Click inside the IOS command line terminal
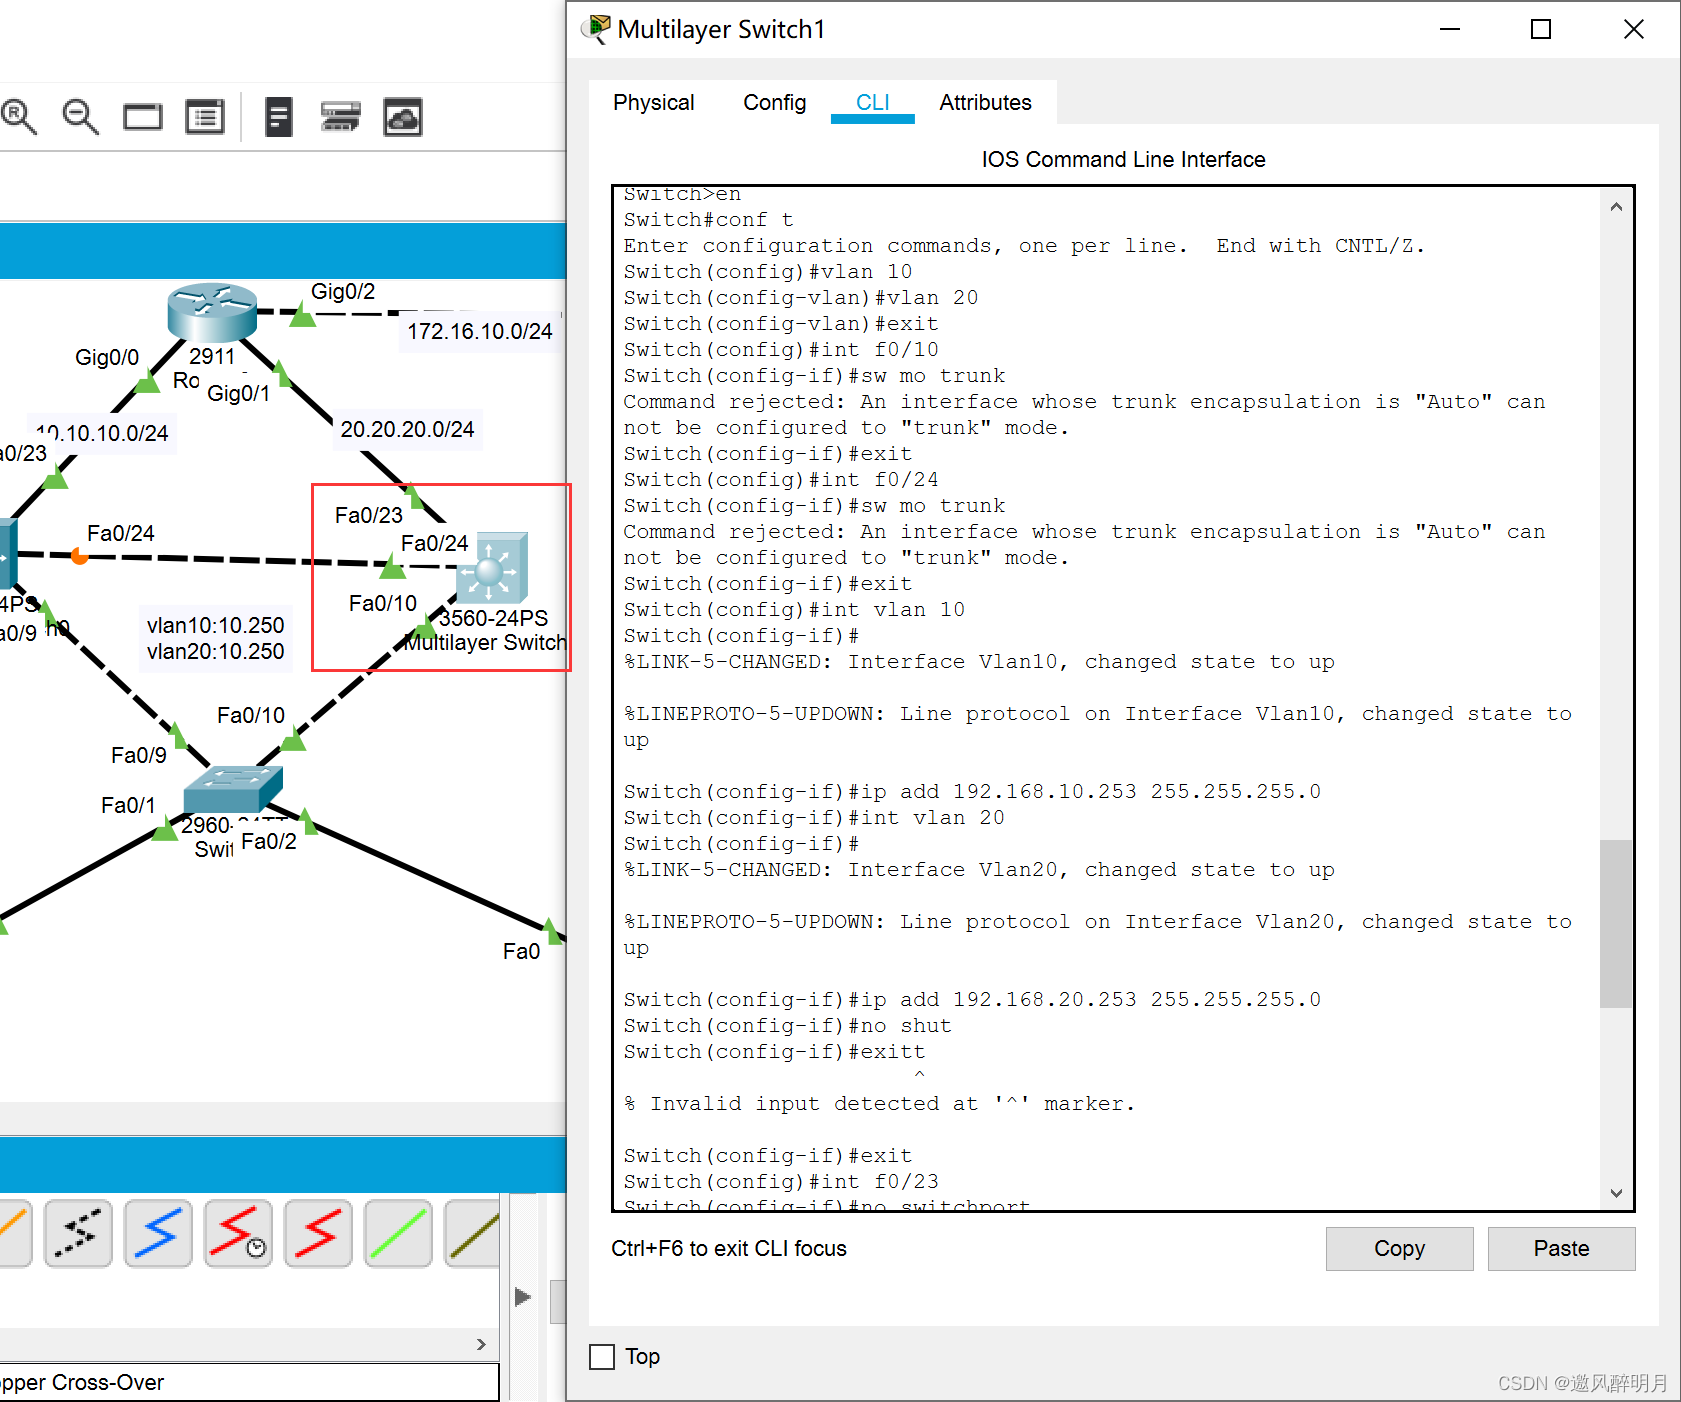 pyautogui.click(x=1100, y=700)
